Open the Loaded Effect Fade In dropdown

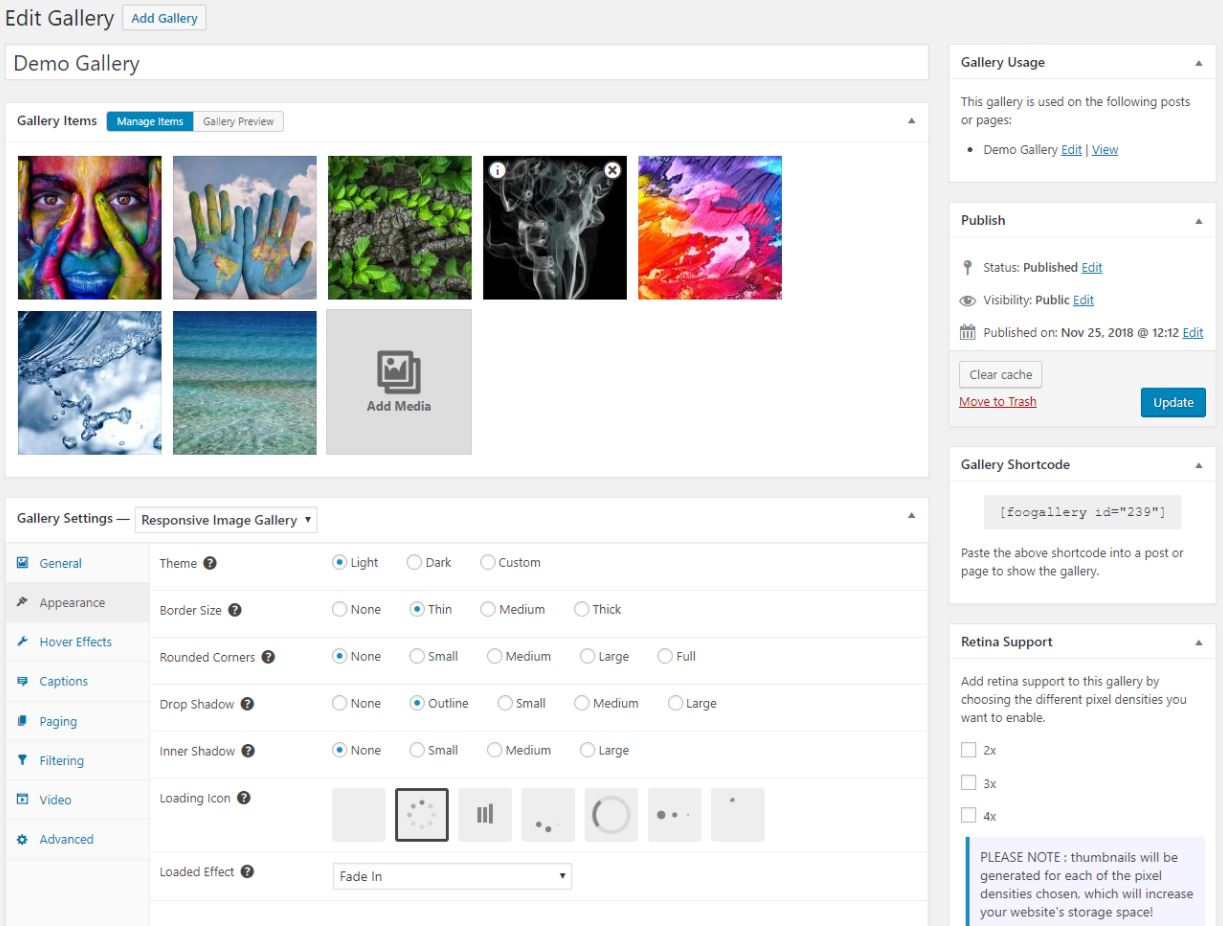point(452,877)
